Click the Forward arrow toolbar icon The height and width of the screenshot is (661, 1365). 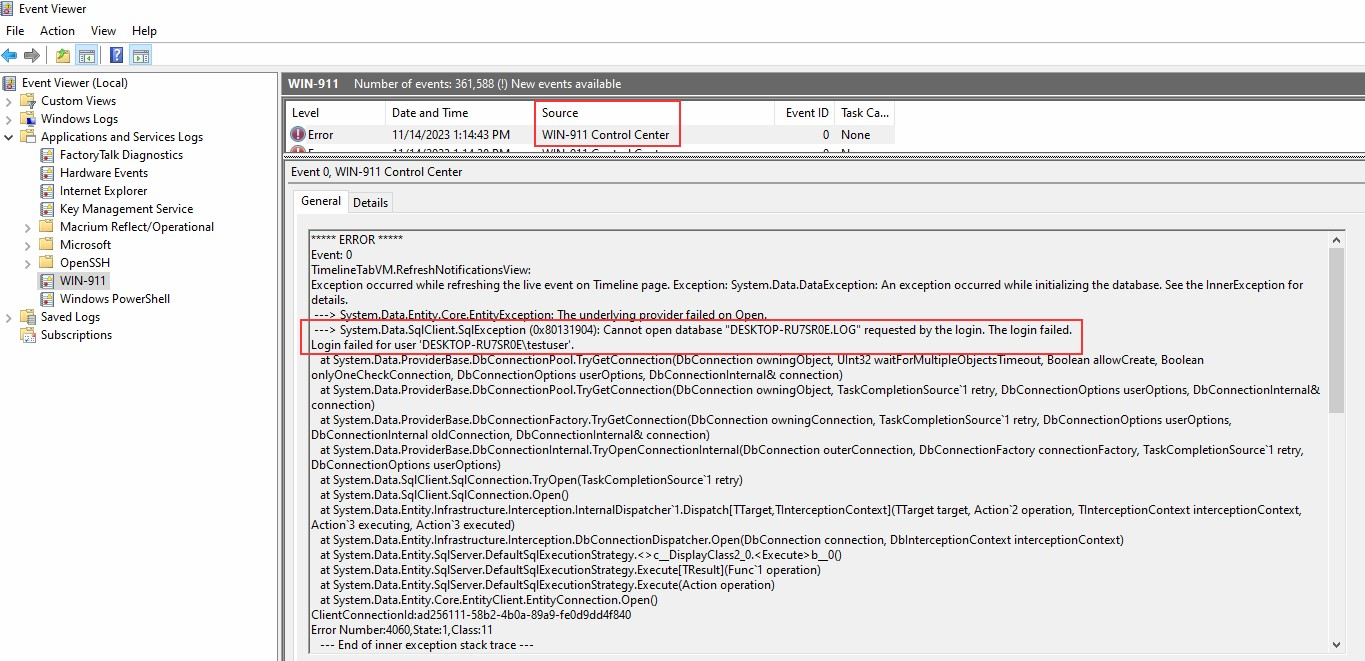[x=32, y=56]
